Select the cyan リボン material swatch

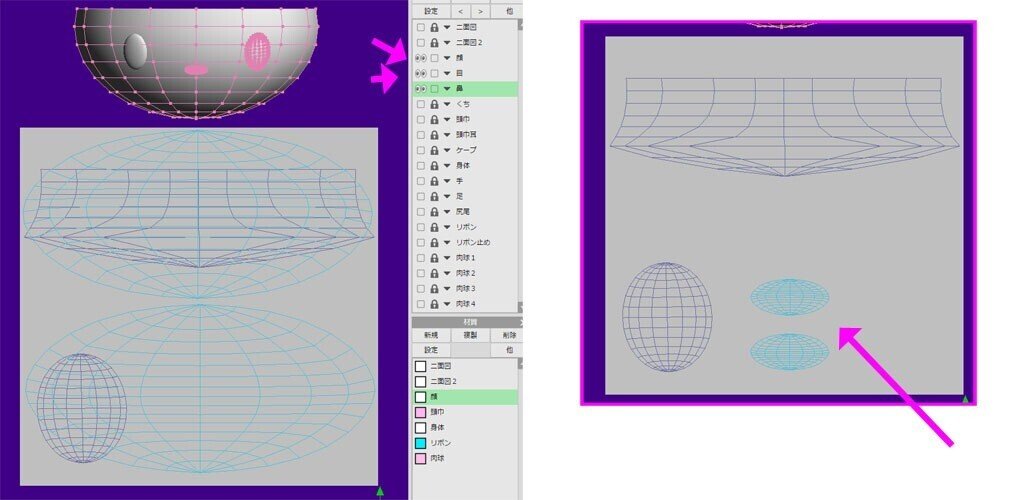click(x=420, y=443)
